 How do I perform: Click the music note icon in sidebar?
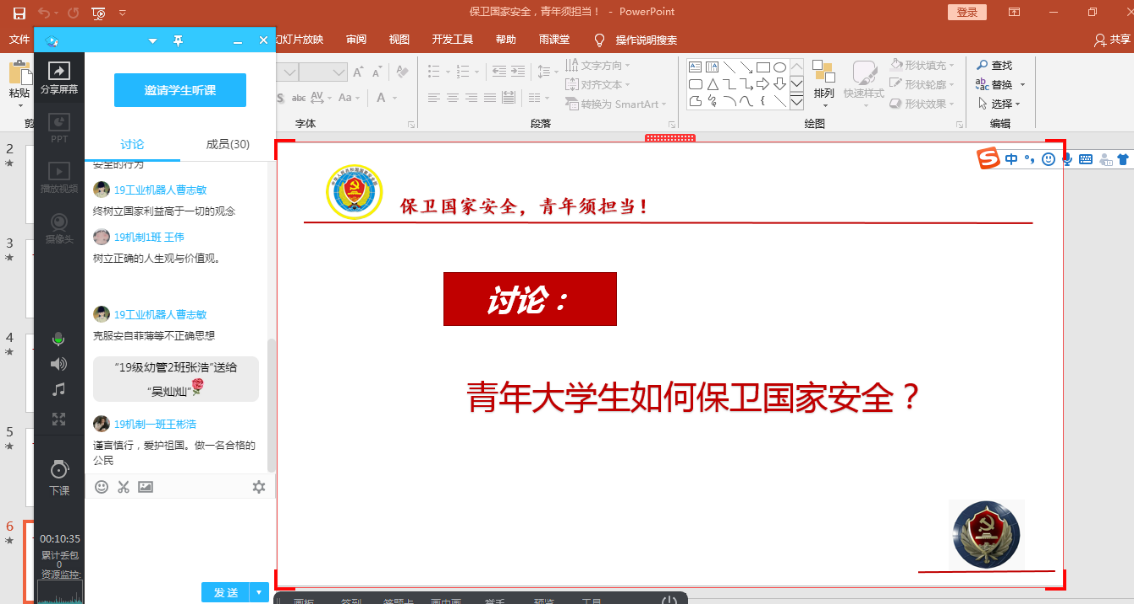pyautogui.click(x=59, y=389)
